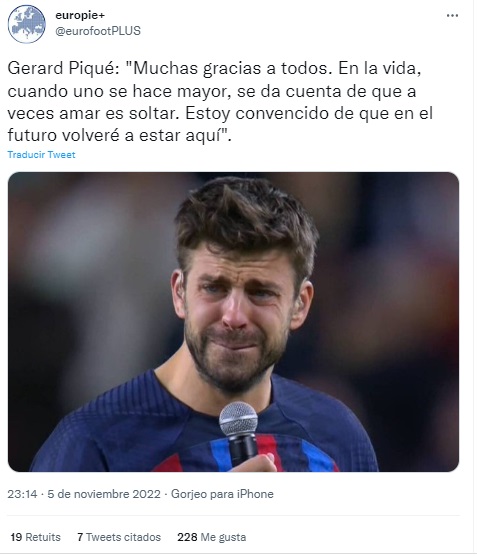477x556 pixels.
Task: Click the 5 de noviembre 2022 date
Action: [x=104, y=494]
